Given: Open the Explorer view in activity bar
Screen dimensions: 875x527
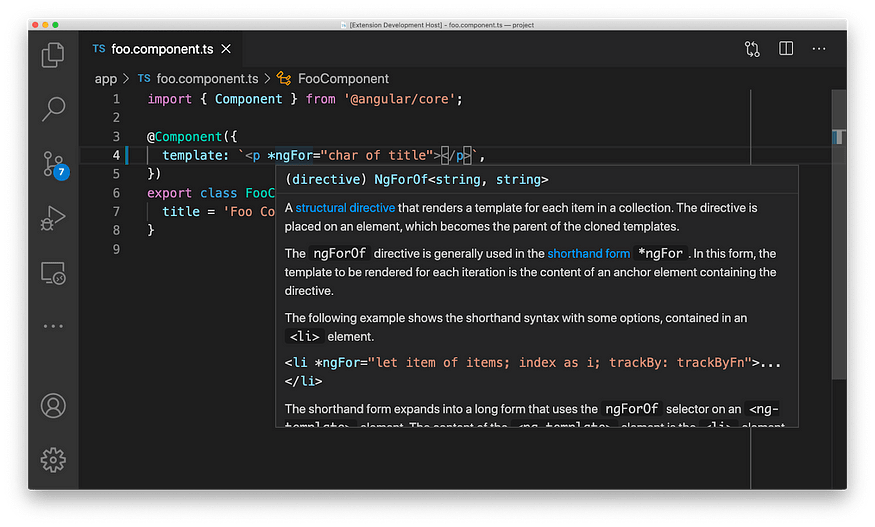Looking at the screenshot, I should click(53, 55).
